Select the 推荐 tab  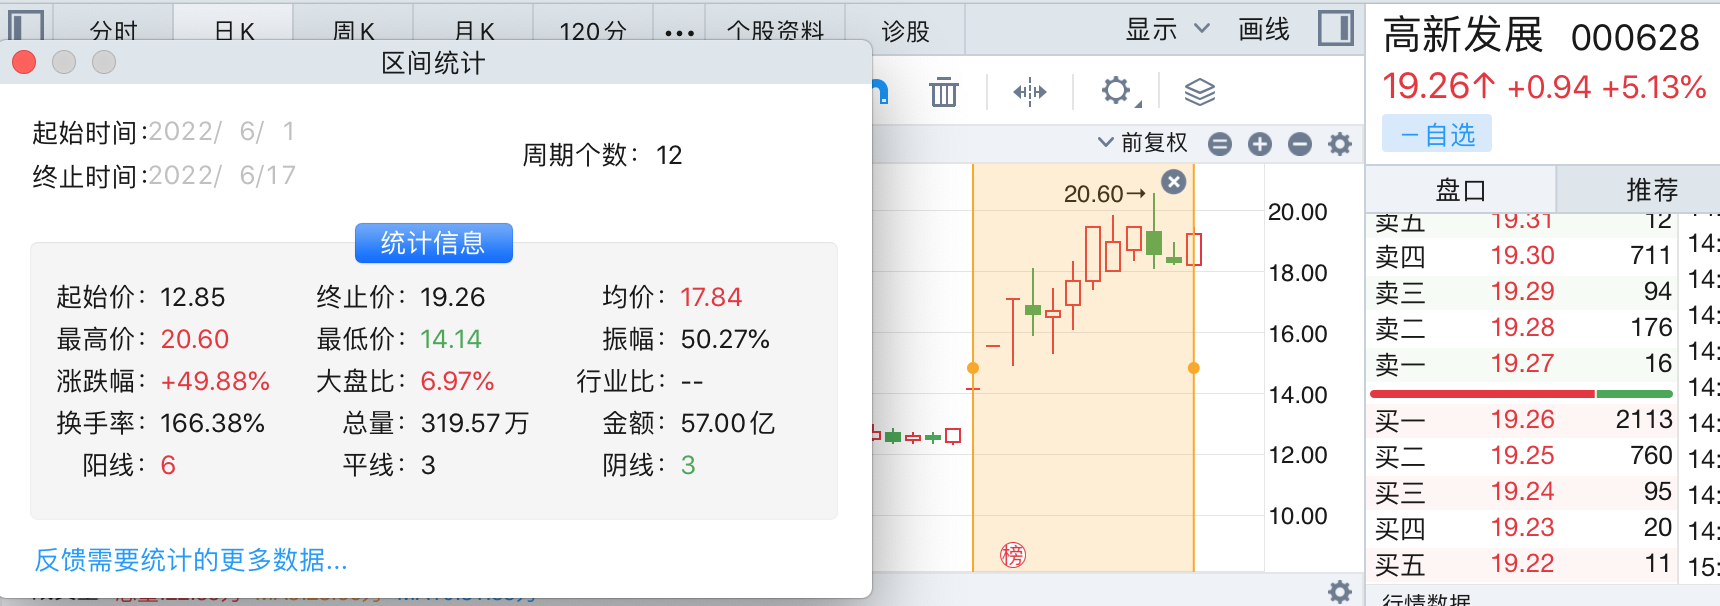[x=1651, y=190]
